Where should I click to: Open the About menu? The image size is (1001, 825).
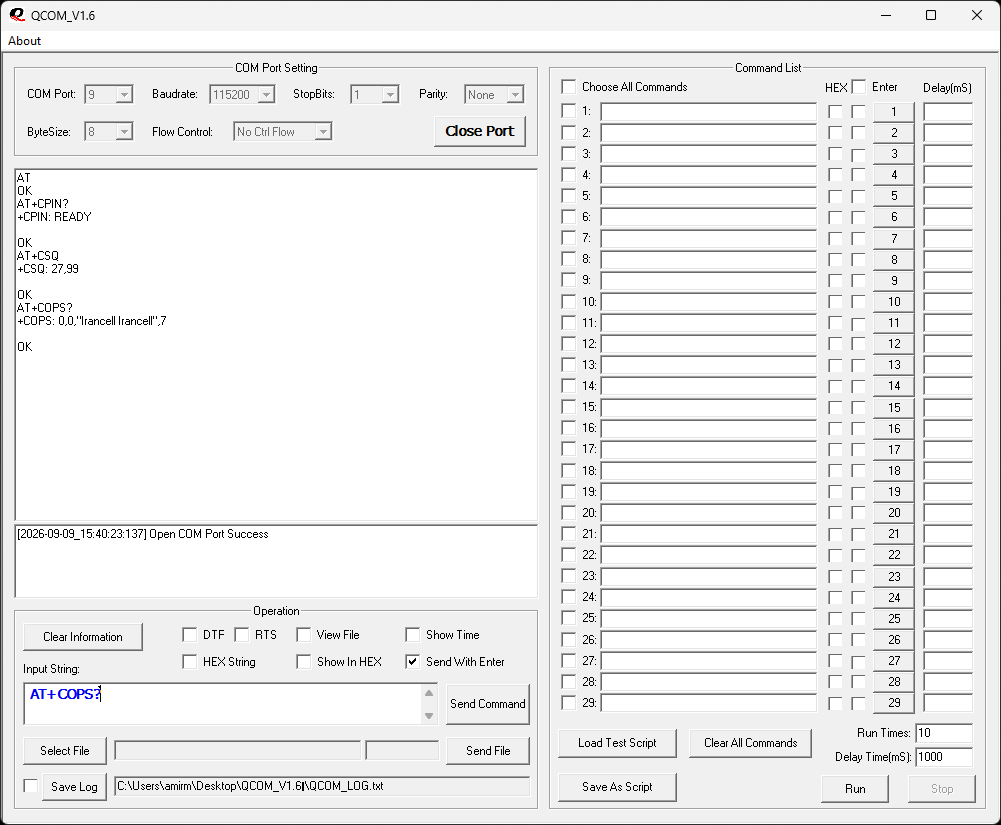pyautogui.click(x=24, y=41)
